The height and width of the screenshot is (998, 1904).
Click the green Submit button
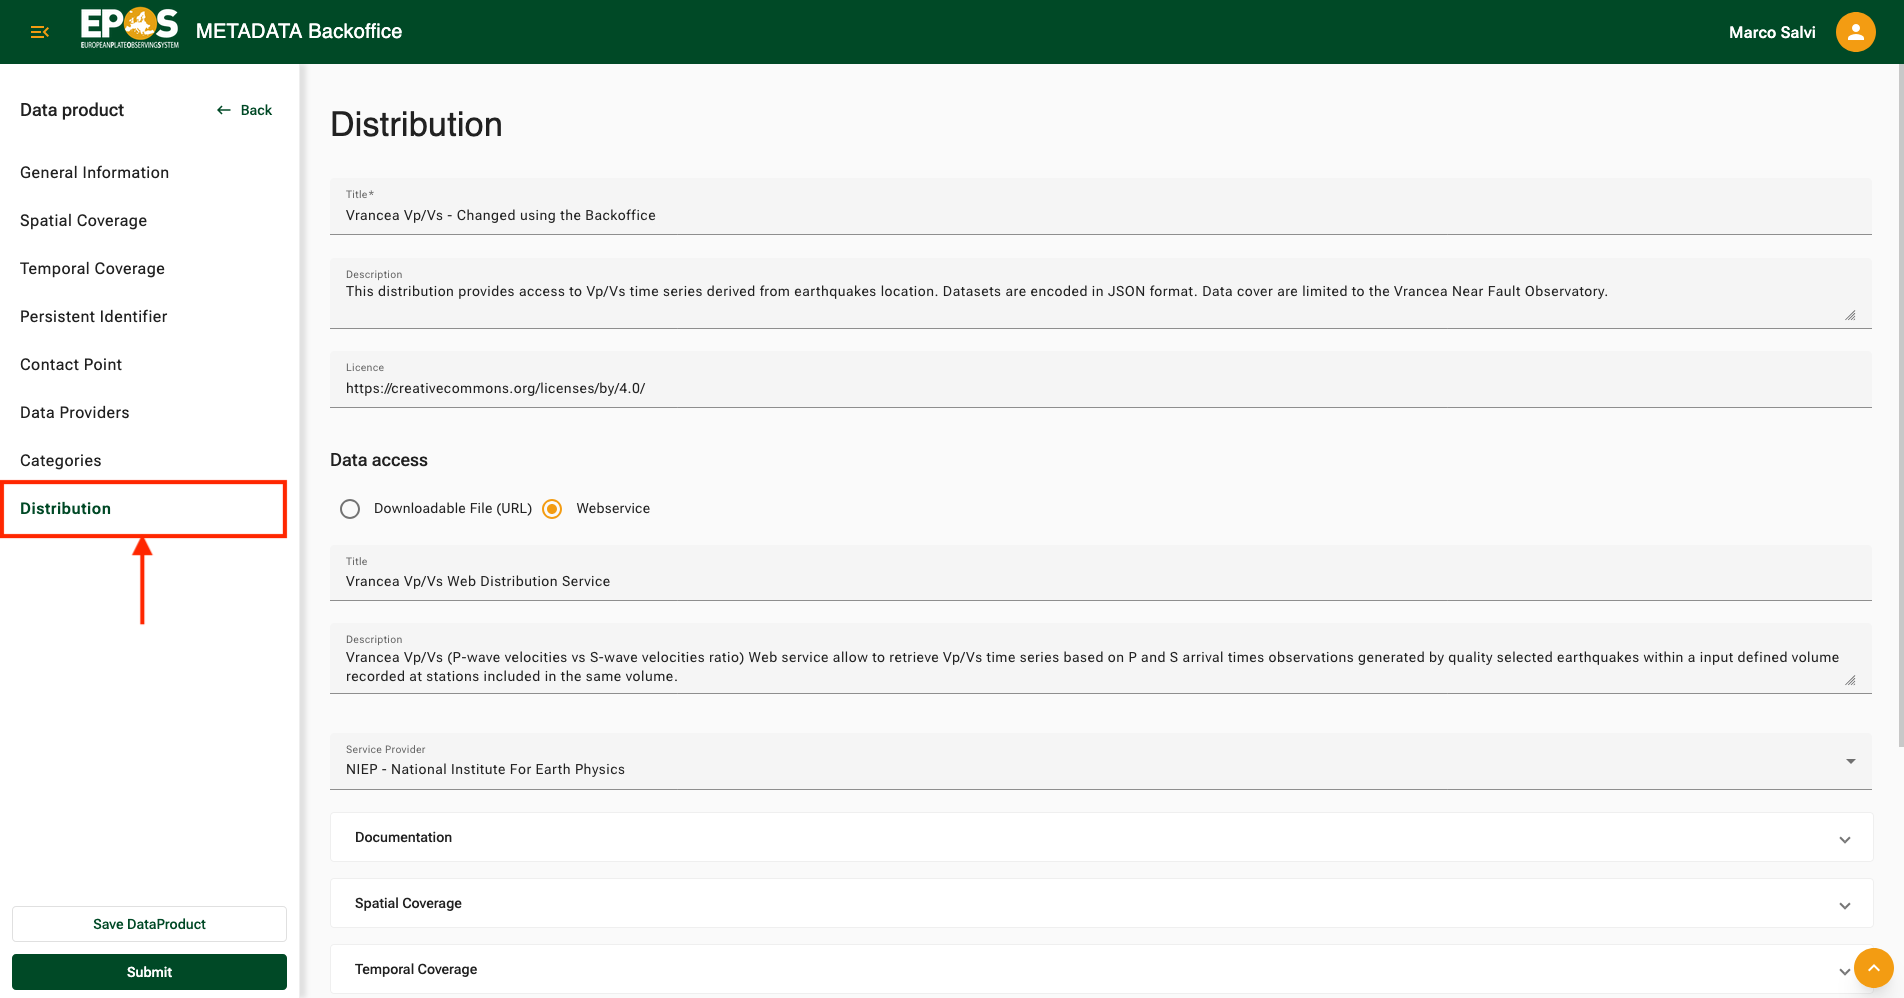pyautogui.click(x=149, y=972)
